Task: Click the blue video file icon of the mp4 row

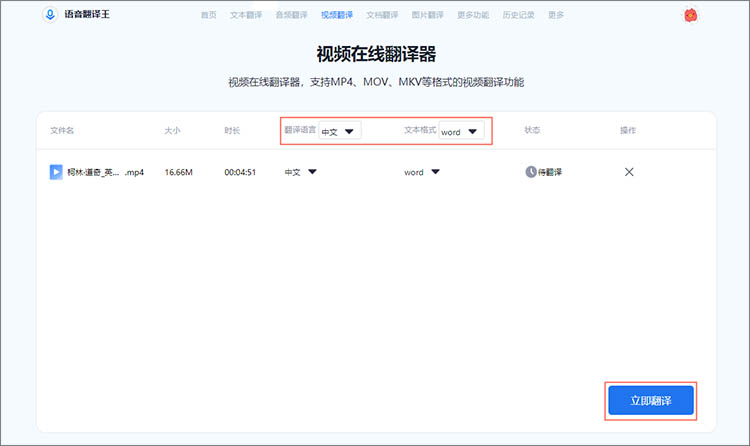Action: click(56, 172)
